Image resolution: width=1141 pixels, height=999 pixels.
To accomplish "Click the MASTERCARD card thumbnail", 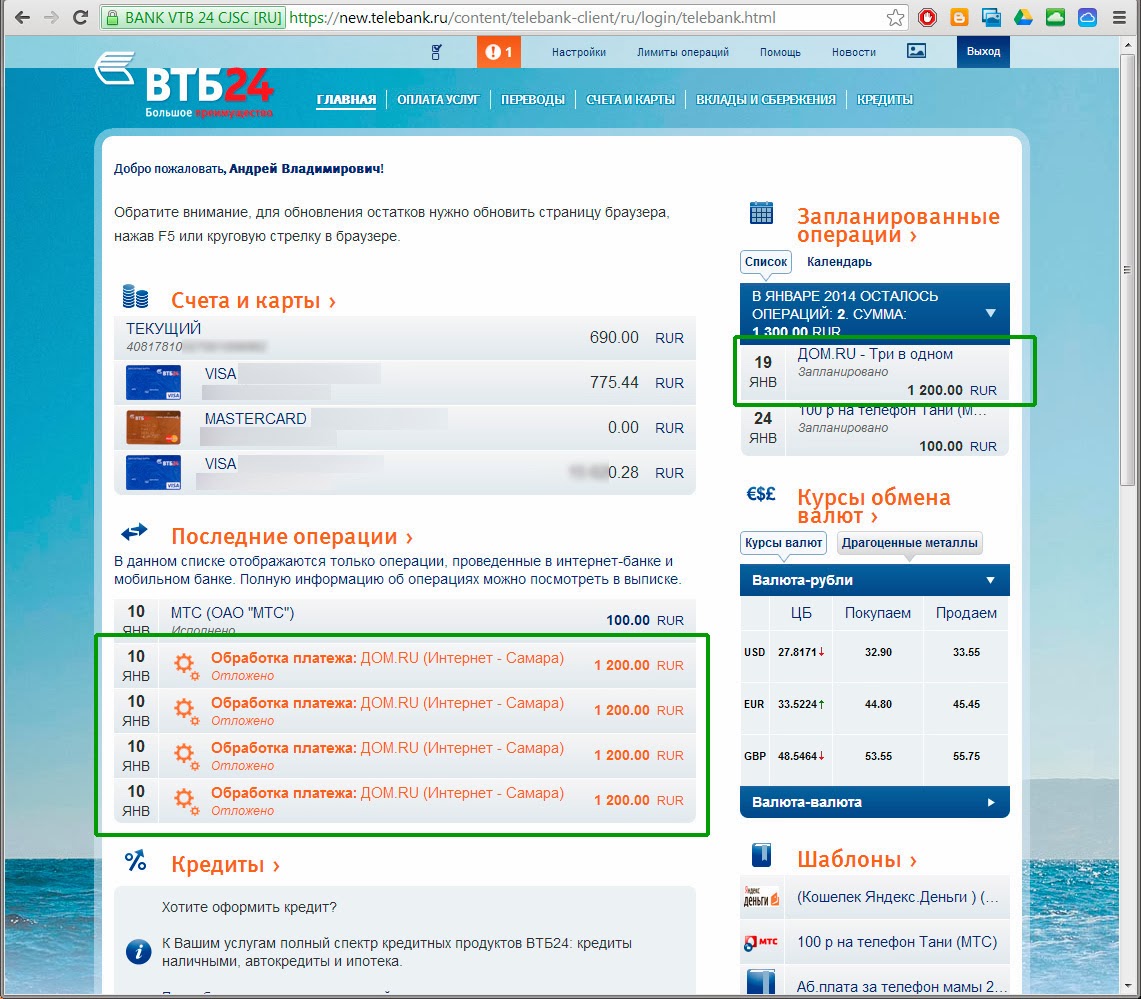I will point(153,428).
